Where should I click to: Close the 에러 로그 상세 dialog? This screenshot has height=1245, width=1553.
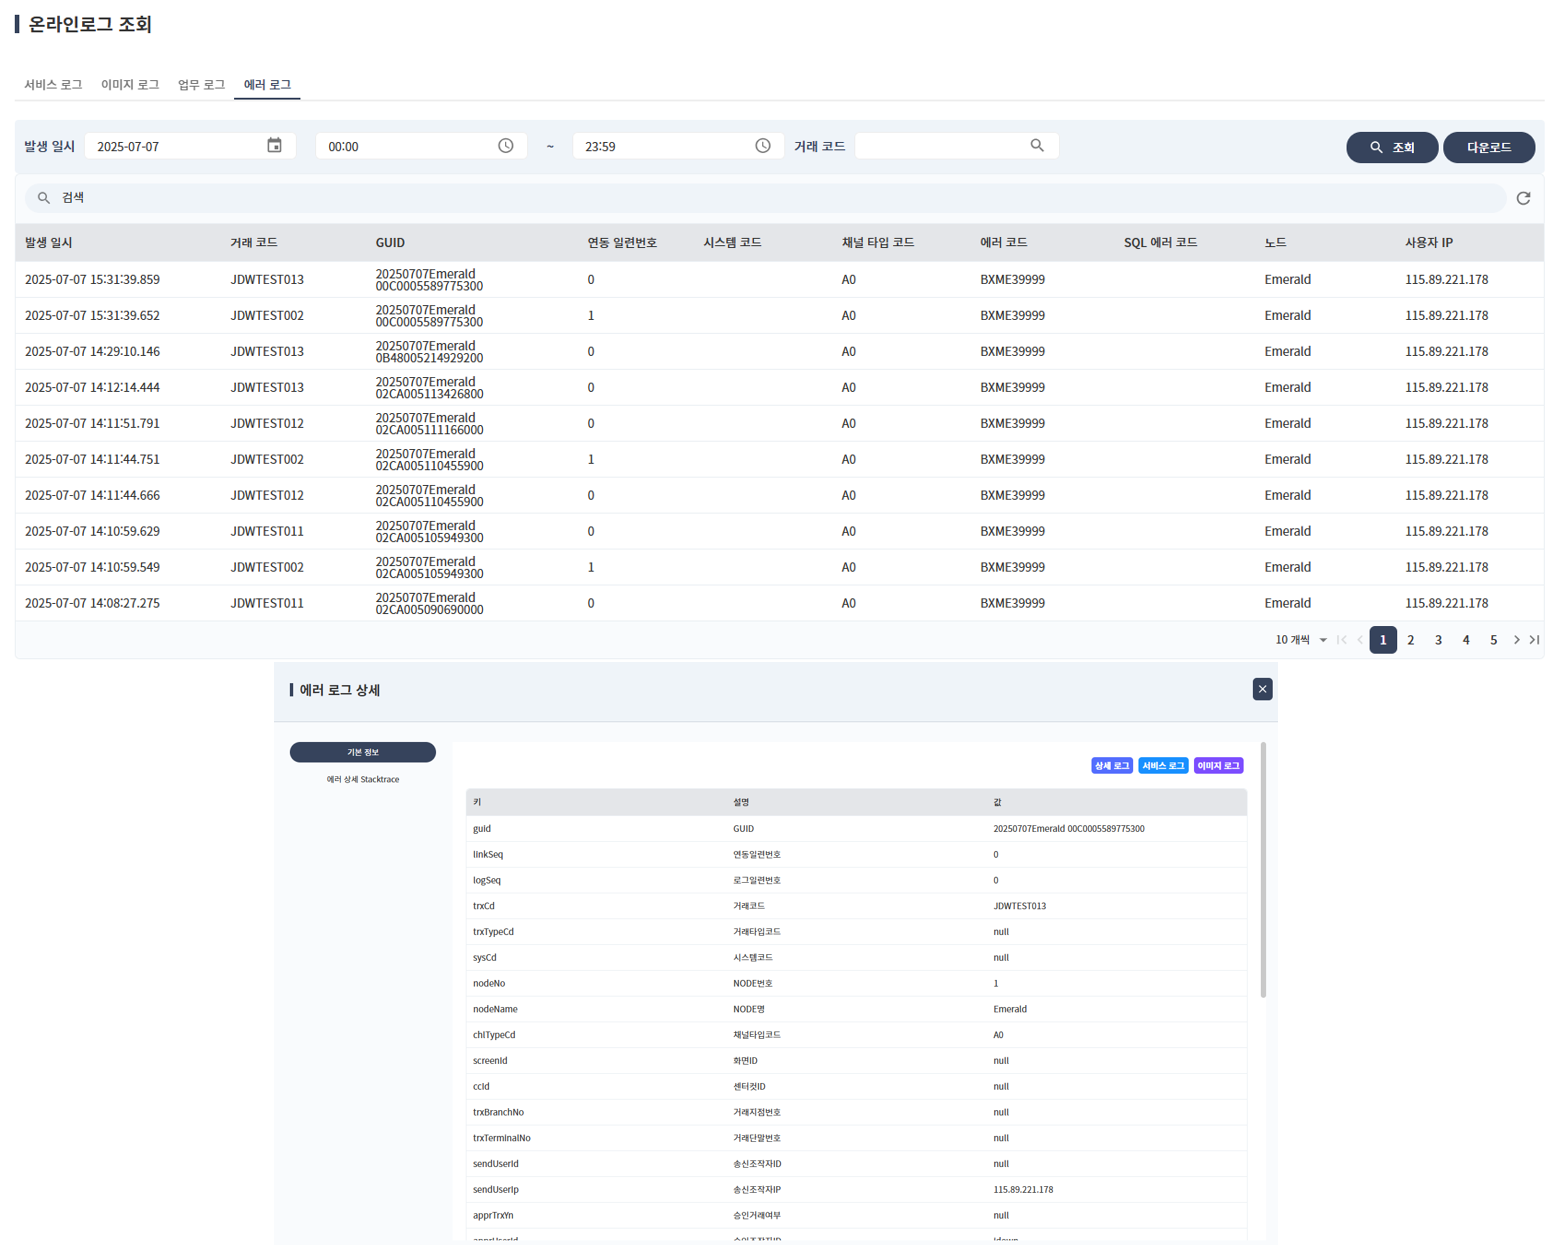click(x=1262, y=689)
